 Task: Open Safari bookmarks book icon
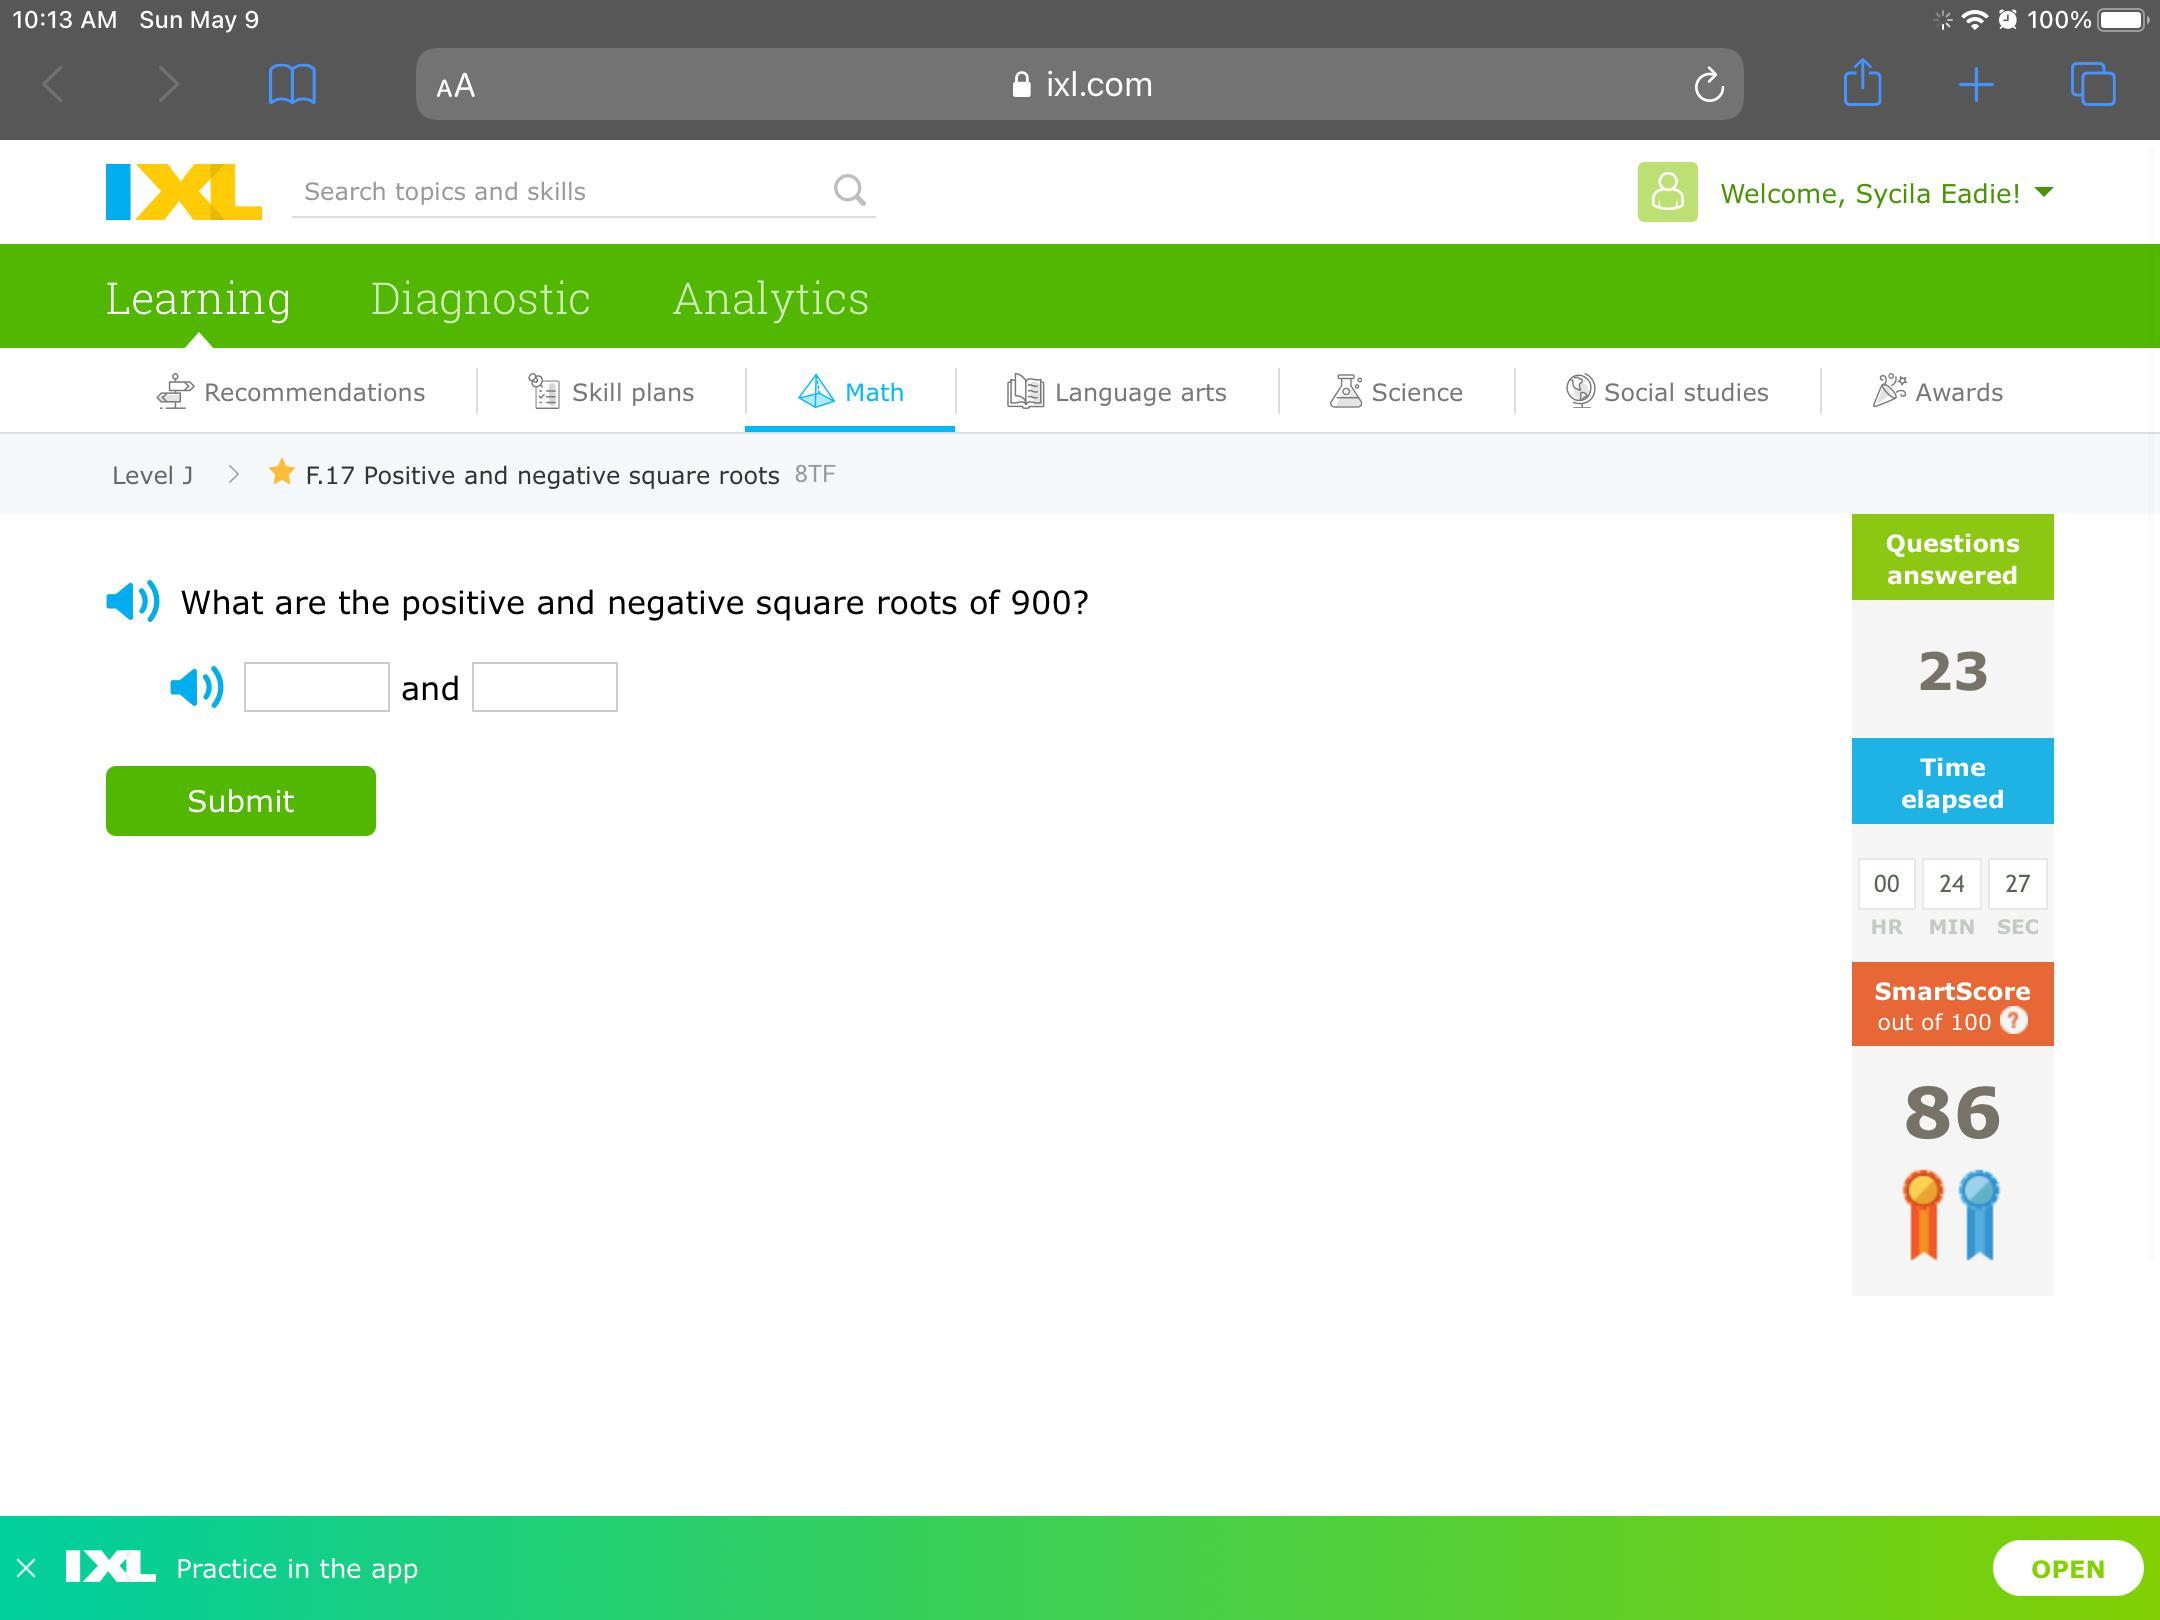click(292, 85)
